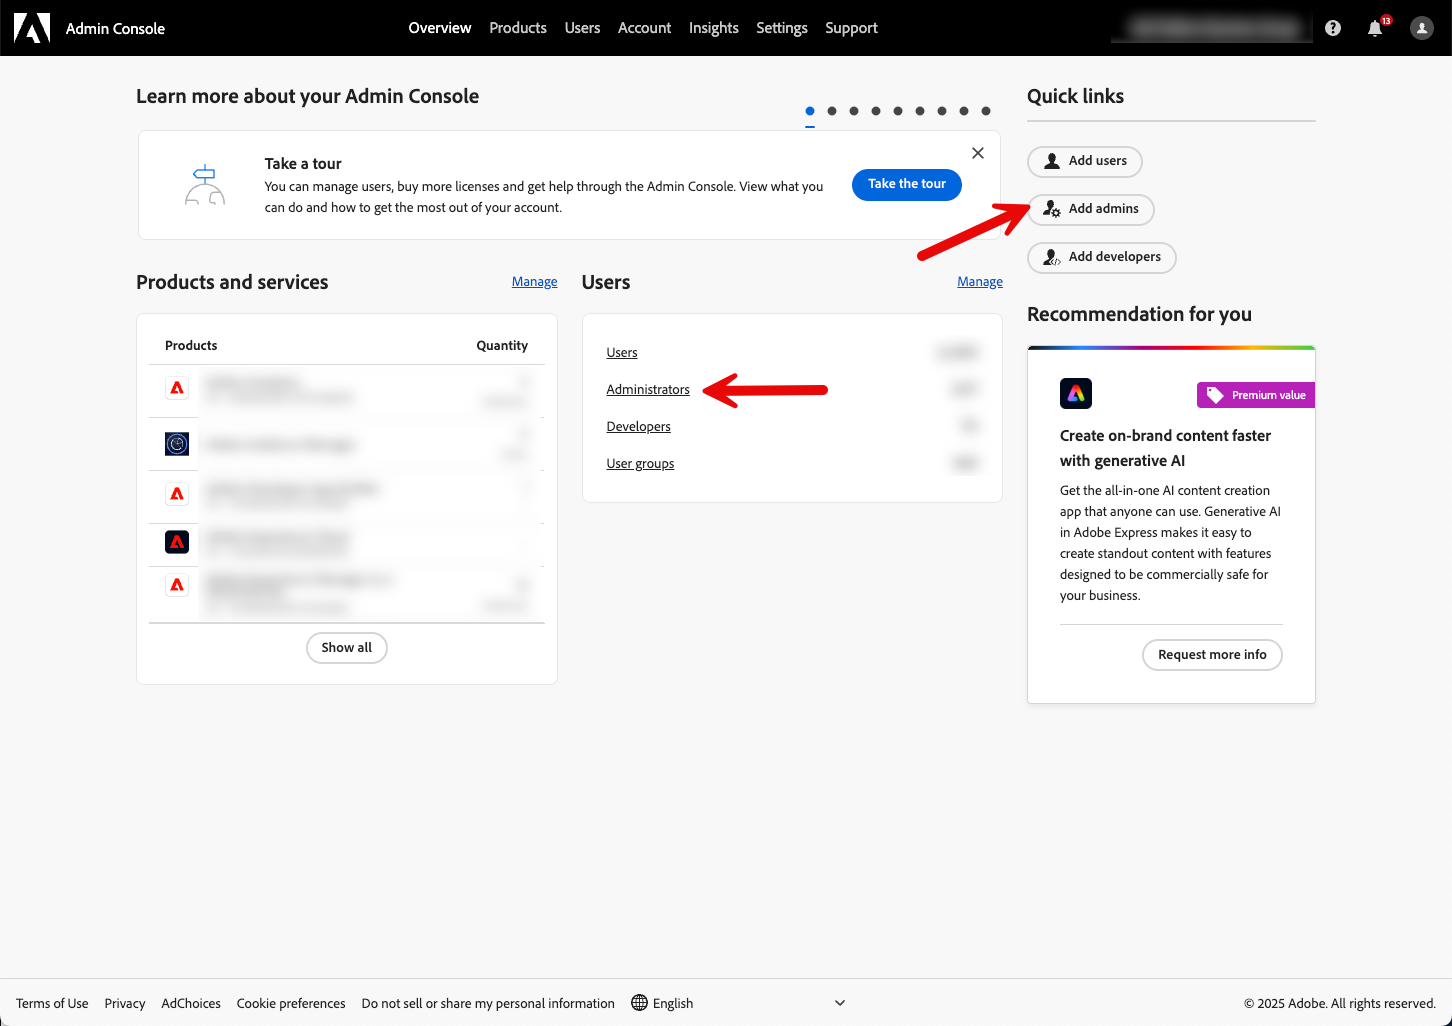Click the first product's Adobe icon
Screen dimensions: 1452x1026
[177, 388]
